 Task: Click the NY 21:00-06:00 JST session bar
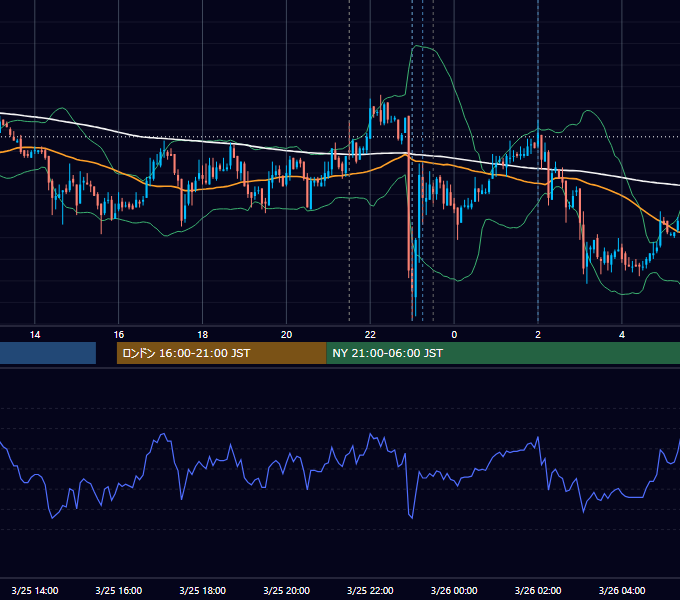pos(503,353)
